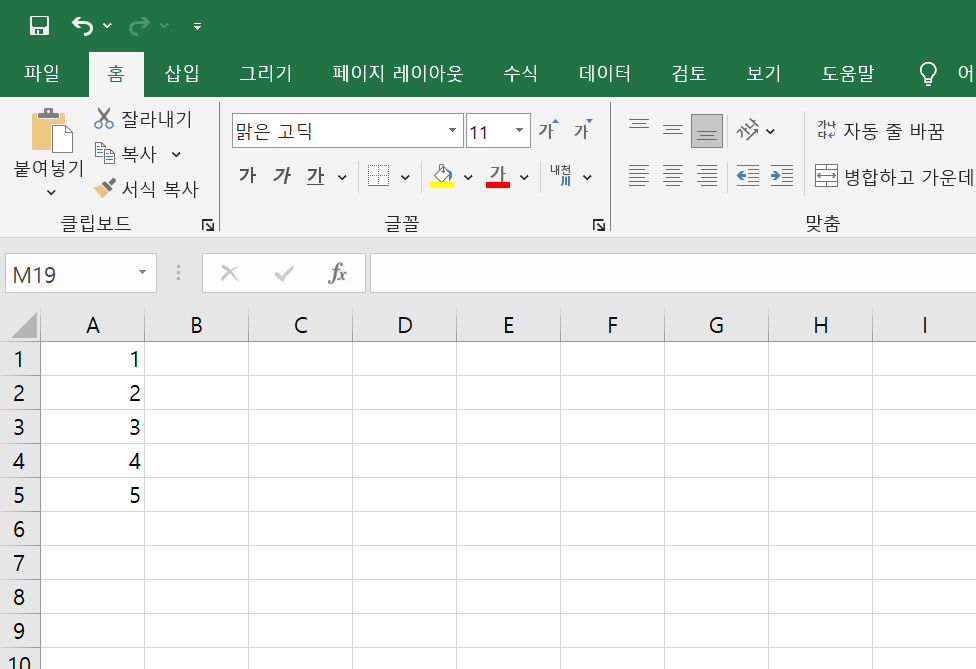
Task: Open the 페이지 레이아웃 tab
Action: (x=398, y=73)
